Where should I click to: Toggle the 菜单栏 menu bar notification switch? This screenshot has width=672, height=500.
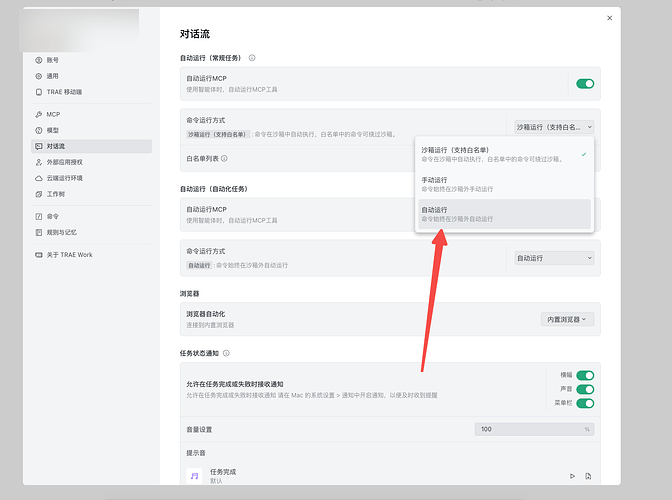pos(585,403)
